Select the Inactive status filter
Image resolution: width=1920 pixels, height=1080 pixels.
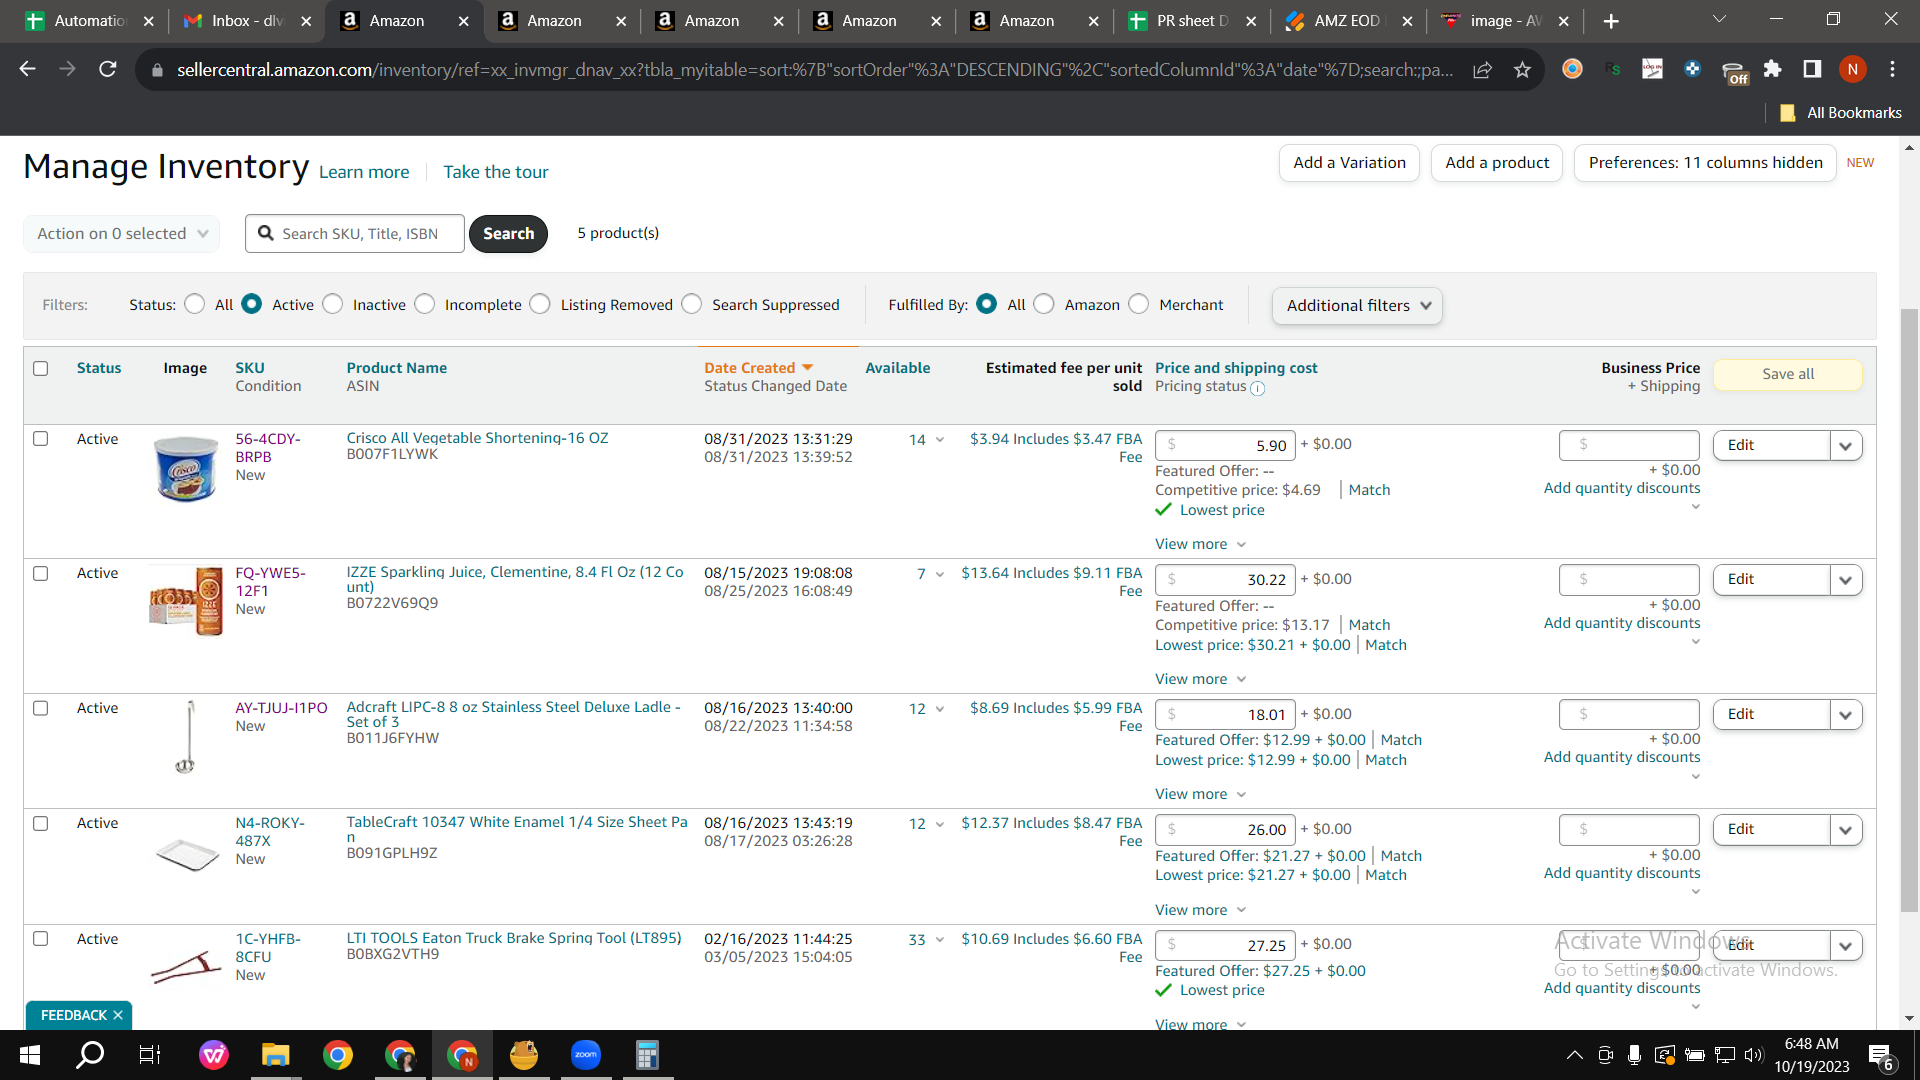point(333,304)
